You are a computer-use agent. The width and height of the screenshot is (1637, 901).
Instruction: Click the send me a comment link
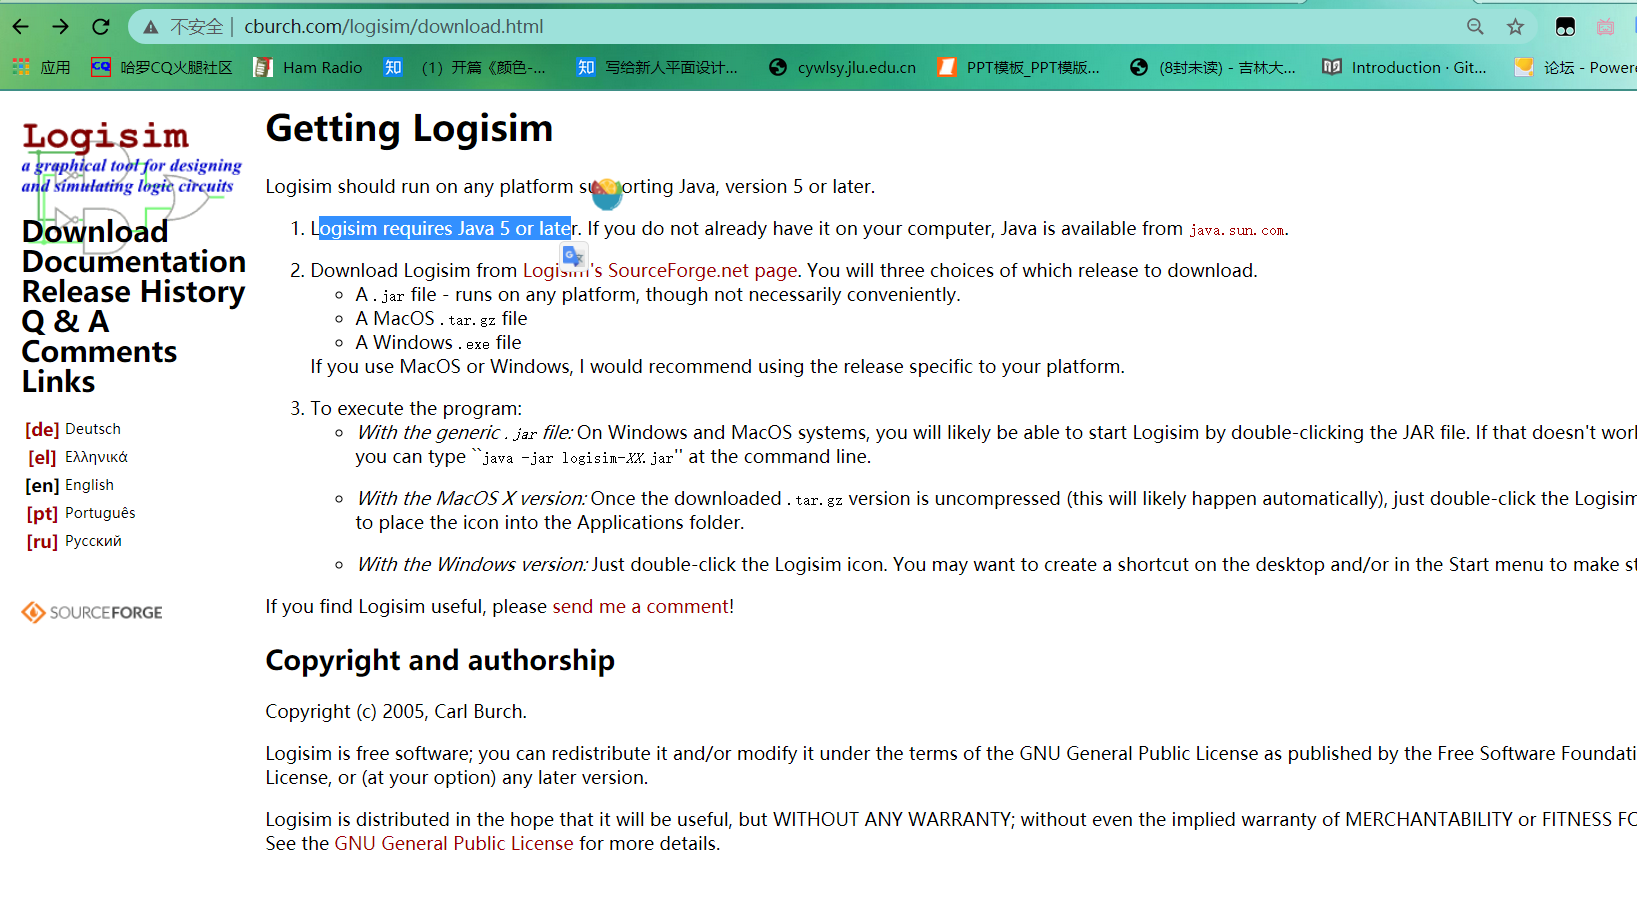(640, 606)
